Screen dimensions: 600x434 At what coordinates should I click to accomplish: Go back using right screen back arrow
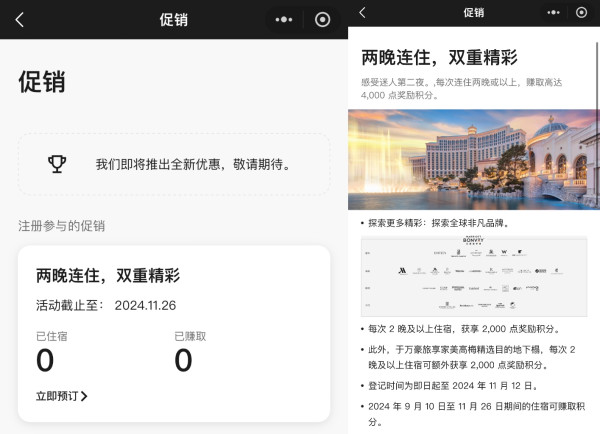pyautogui.click(x=362, y=13)
